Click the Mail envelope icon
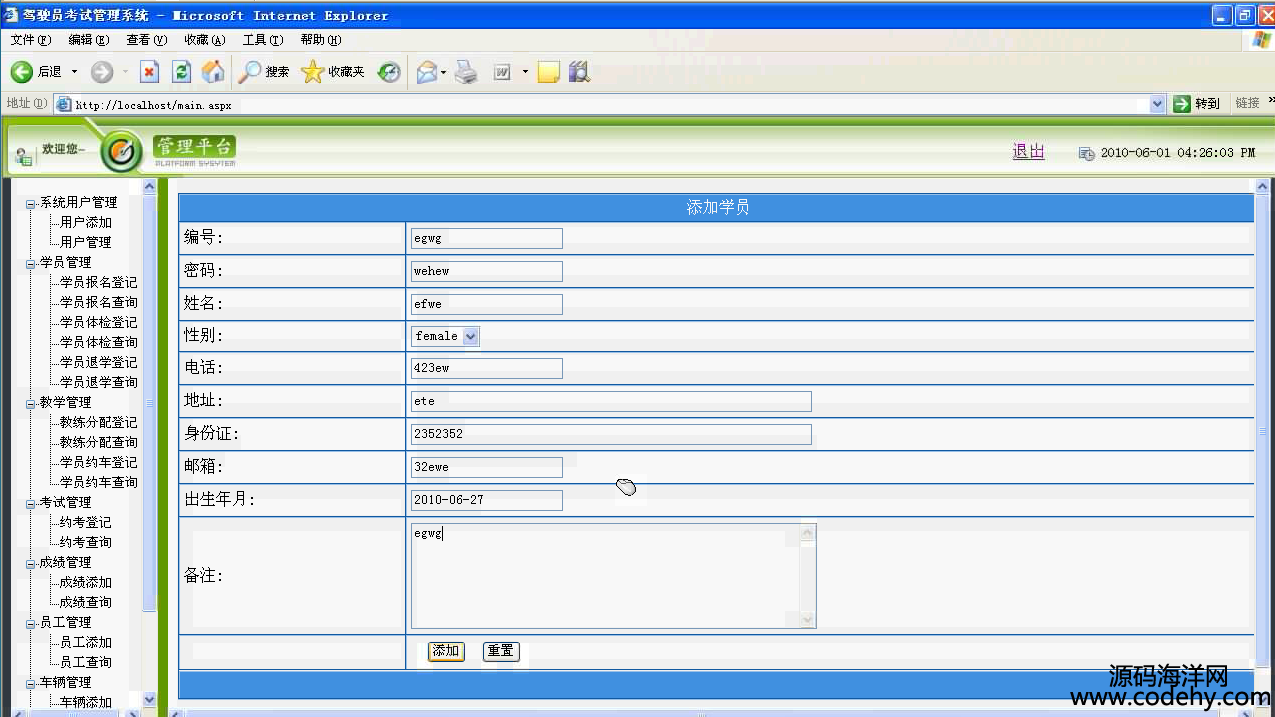The width and height of the screenshot is (1275, 717). tap(427, 72)
